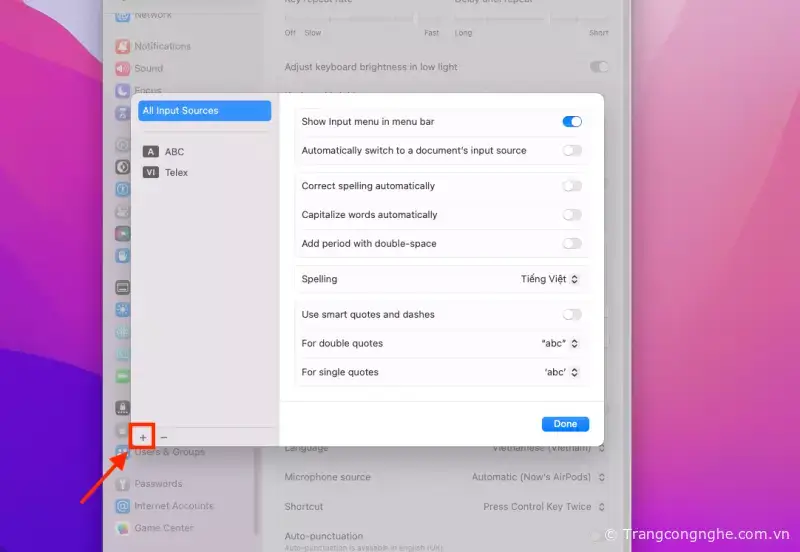
Task: Enable Use smart quotes and dashes
Action: click(x=571, y=315)
